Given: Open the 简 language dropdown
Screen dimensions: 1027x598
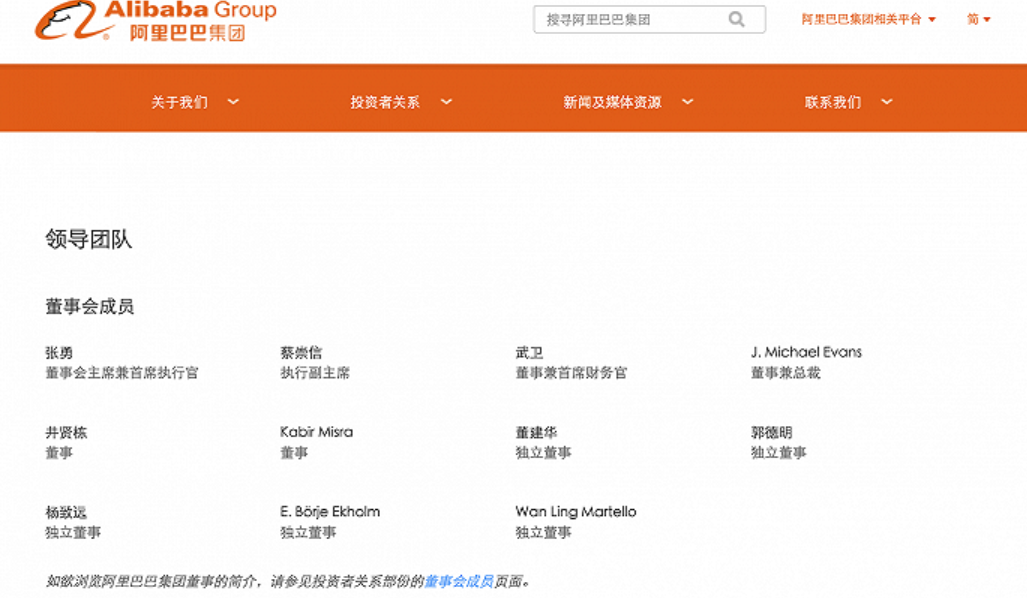Looking at the screenshot, I should [x=979, y=20].
